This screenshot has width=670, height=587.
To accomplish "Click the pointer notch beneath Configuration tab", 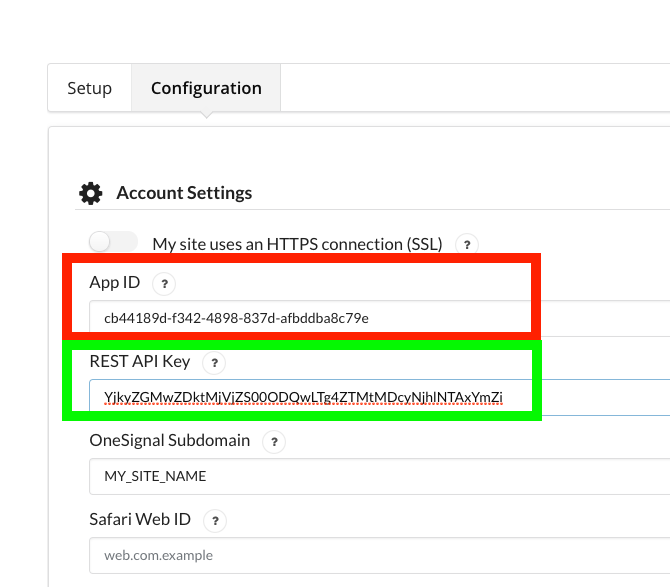I will click(x=206, y=116).
